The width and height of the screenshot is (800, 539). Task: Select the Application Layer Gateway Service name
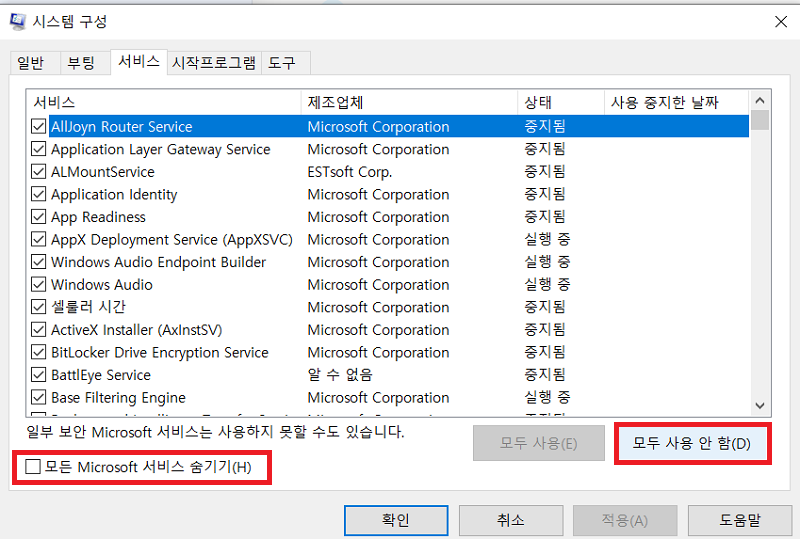click(x=161, y=149)
